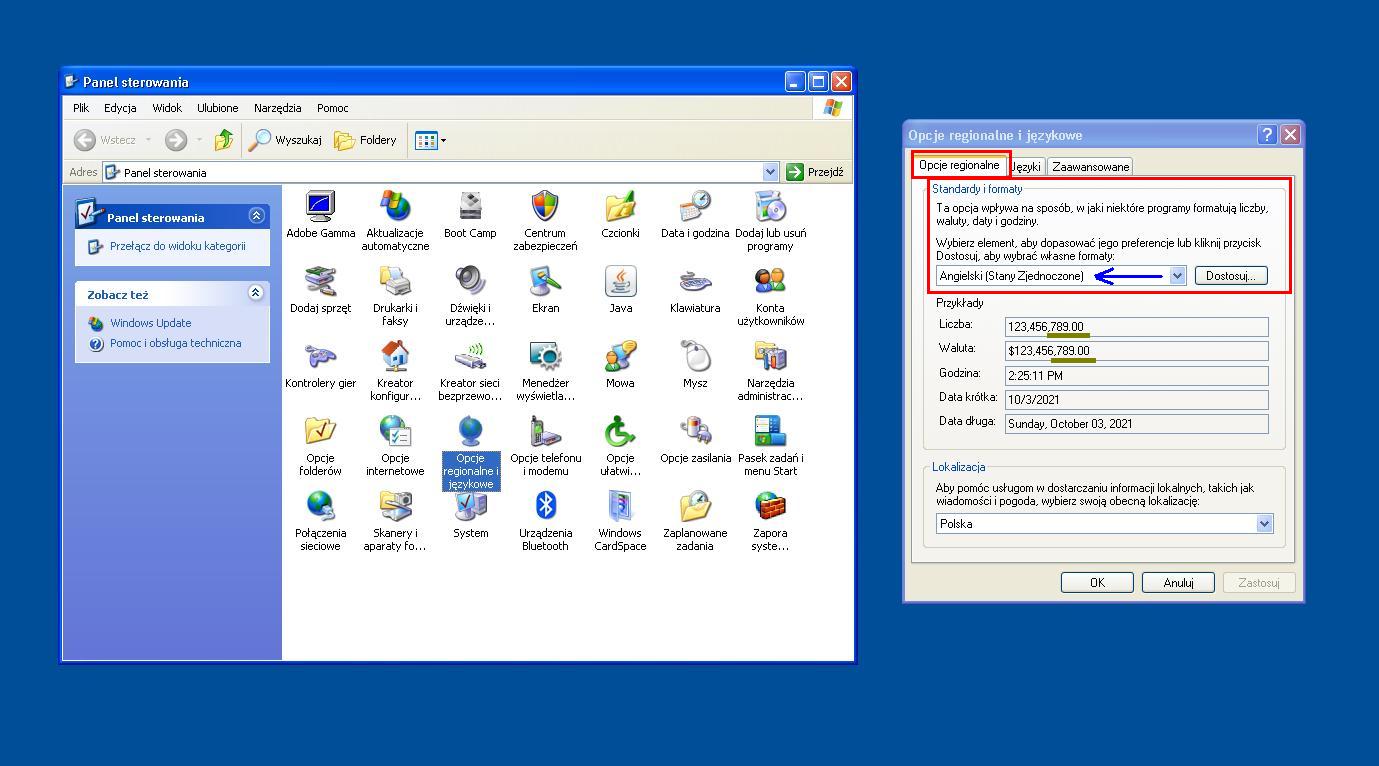Expand the regional format dropdown
This screenshot has width=1379, height=766.
click(1177, 276)
